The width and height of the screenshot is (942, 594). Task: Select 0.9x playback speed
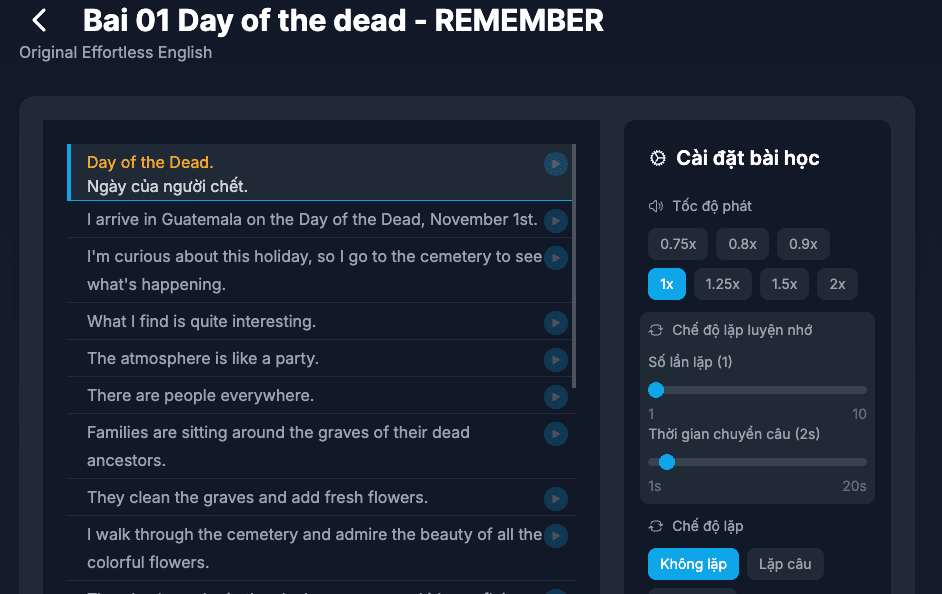[803, 244]
